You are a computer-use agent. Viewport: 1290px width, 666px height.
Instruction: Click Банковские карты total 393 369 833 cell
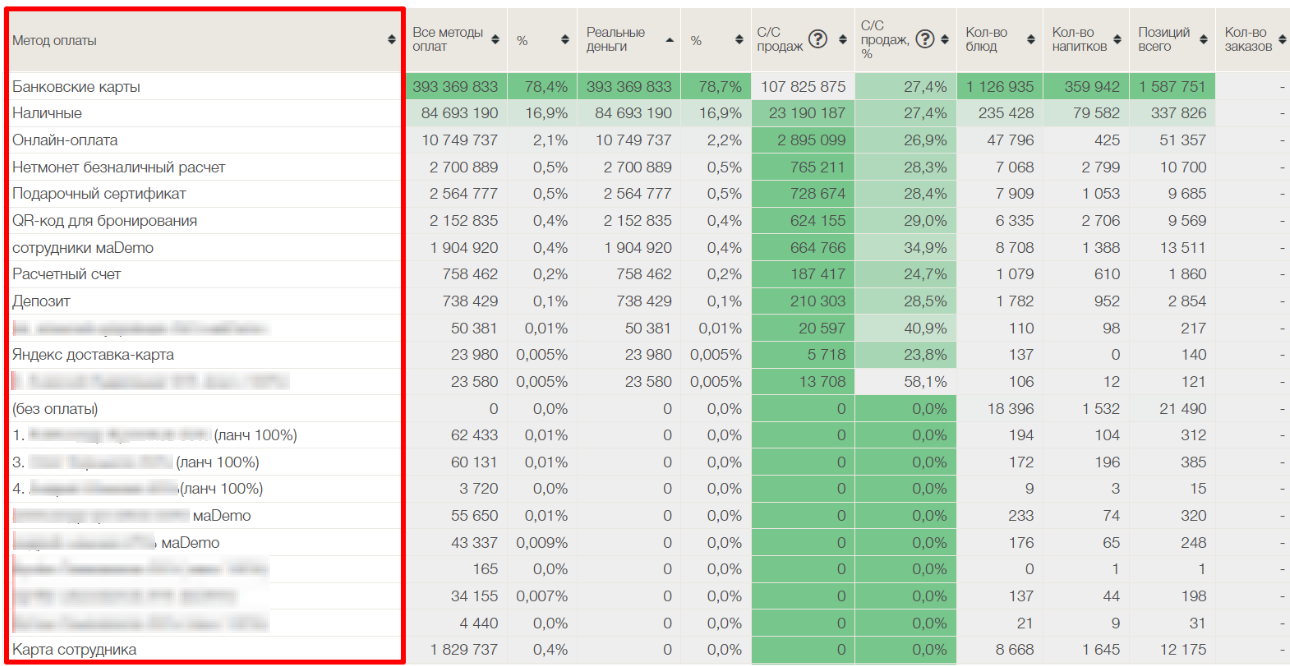[455, 87]
